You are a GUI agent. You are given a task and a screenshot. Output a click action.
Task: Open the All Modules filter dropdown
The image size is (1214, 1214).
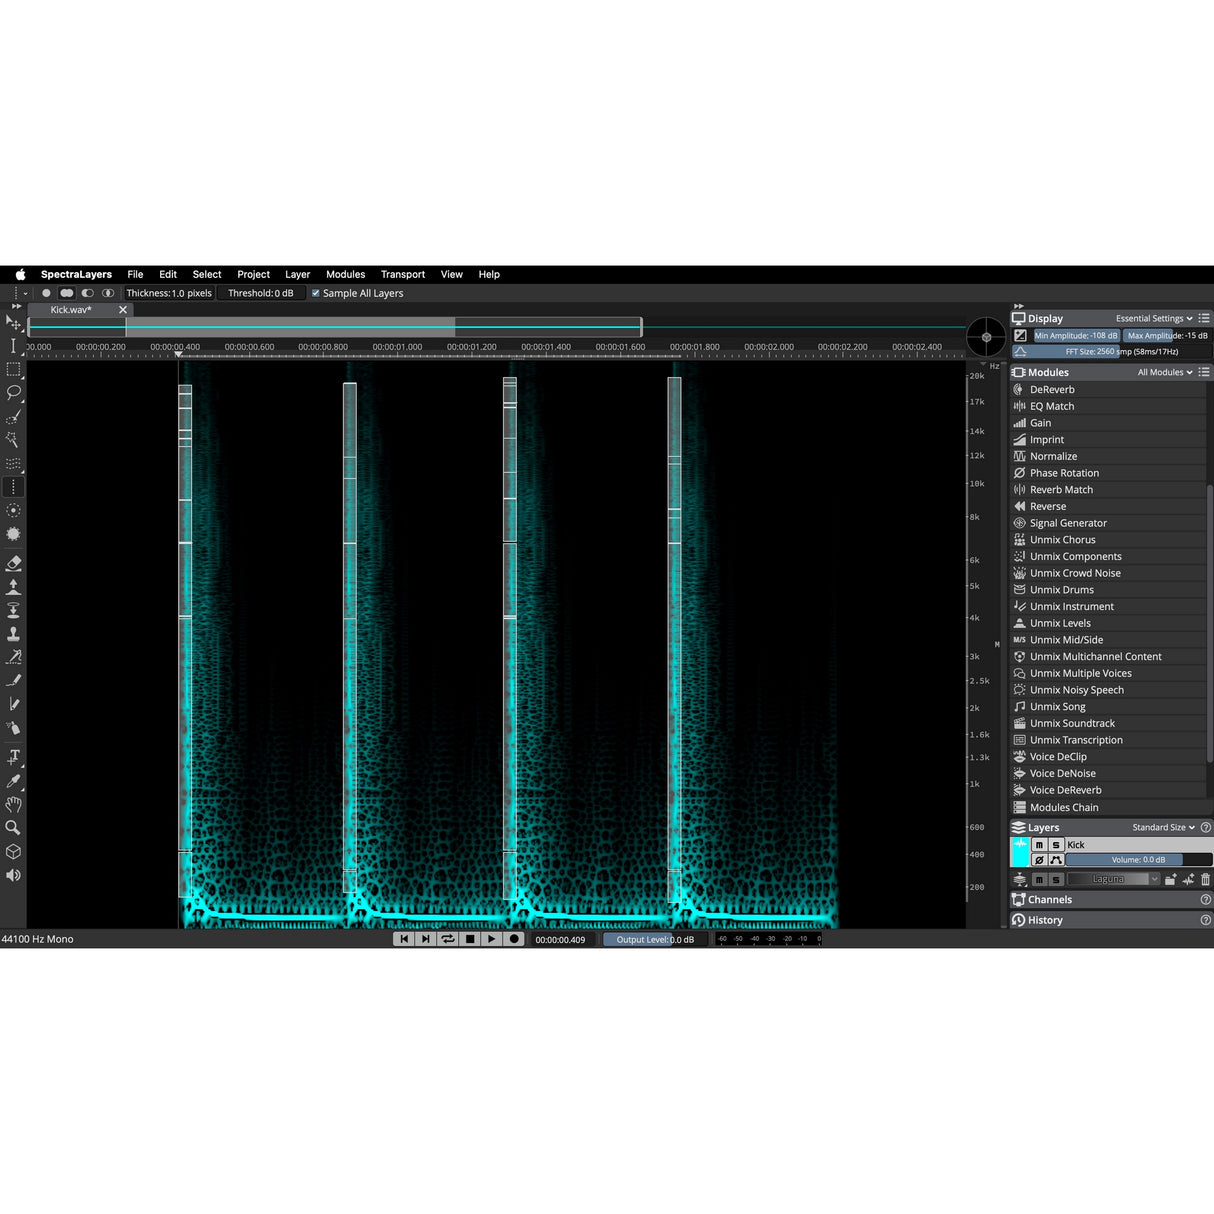[1165, 371]
